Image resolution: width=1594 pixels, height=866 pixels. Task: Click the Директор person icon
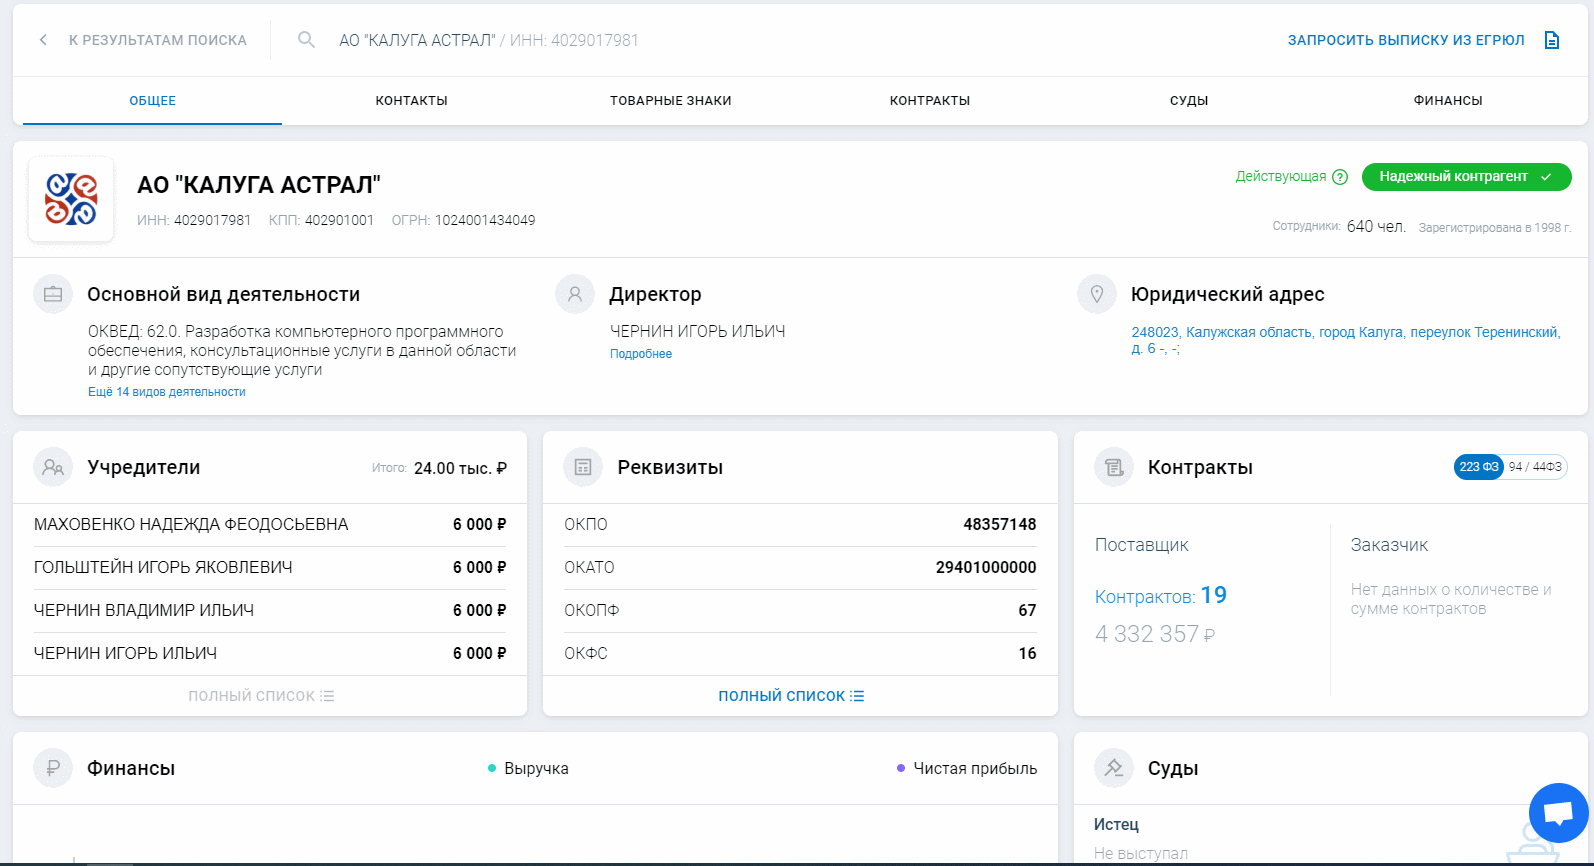tap(575, 294)
